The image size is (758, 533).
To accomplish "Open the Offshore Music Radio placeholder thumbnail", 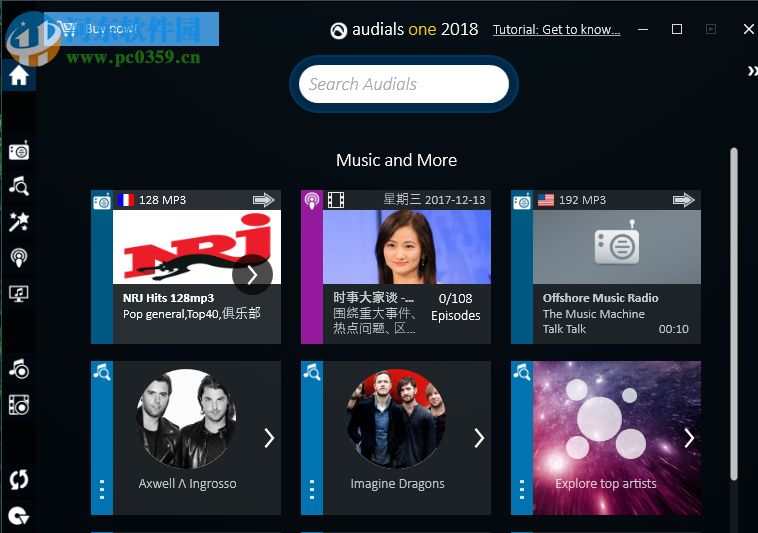I will tap(617, 247).
